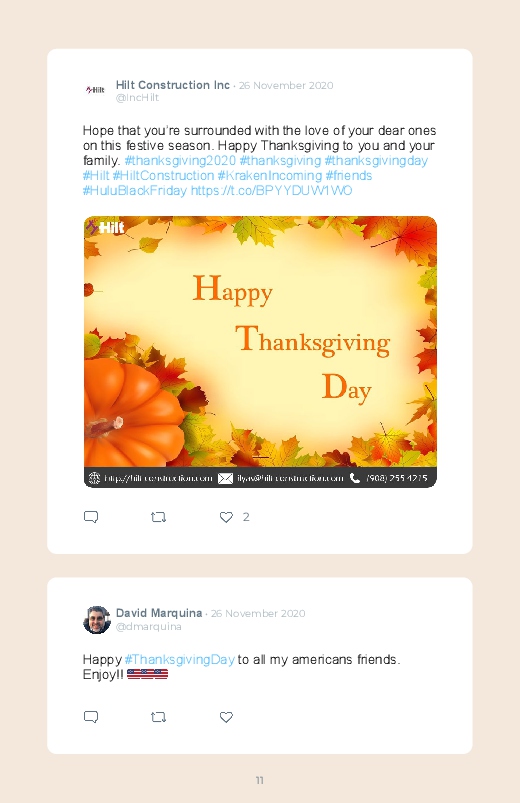Open the Happy Thanksgiving Day image
The image size is (520, 803).
[260, 352]
